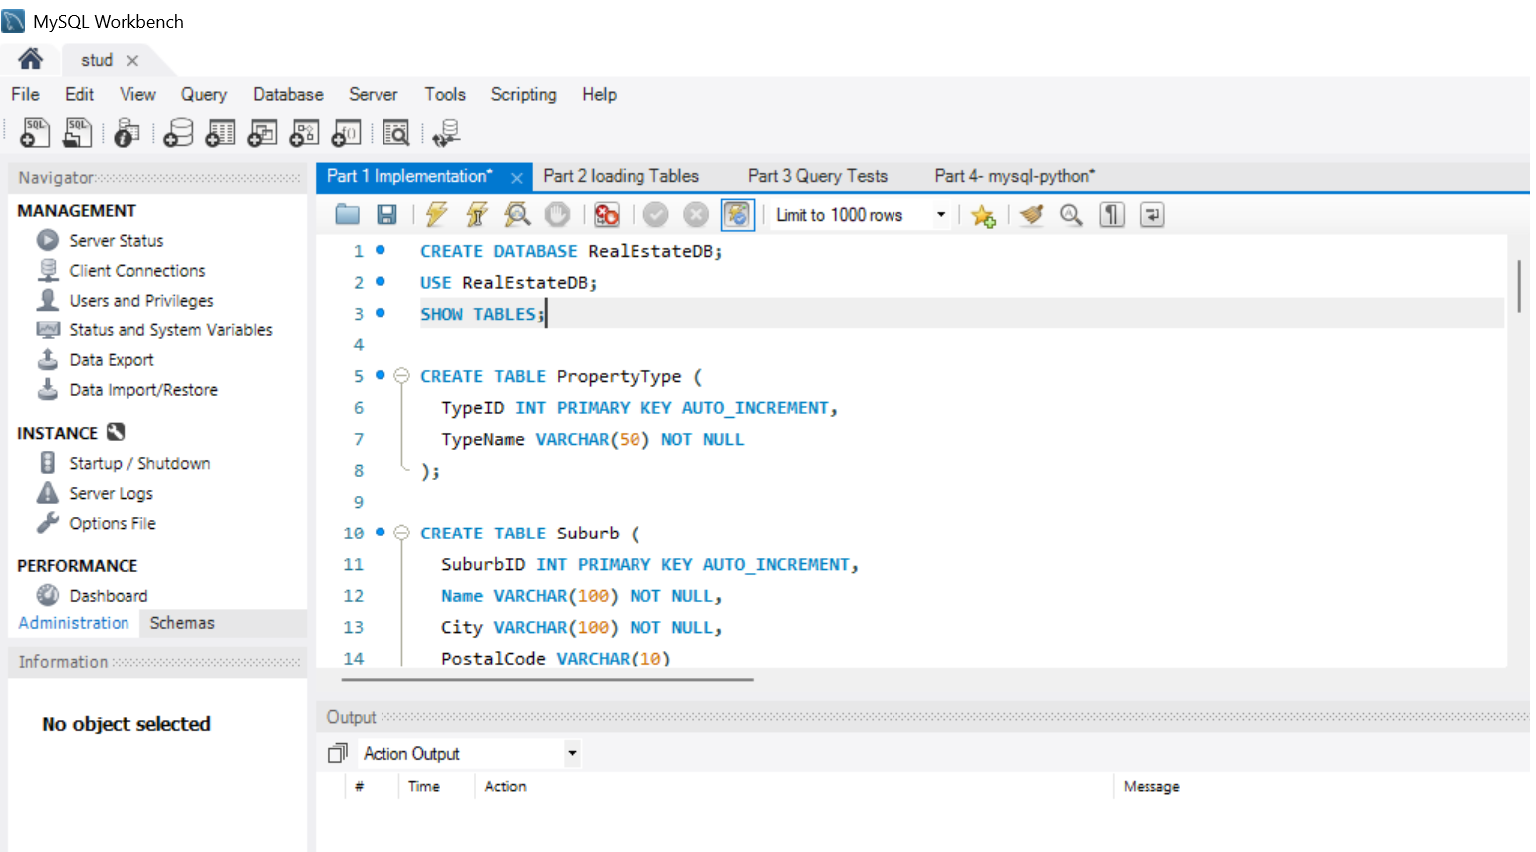The width and height of the screenshot is (1536, 852).
Task: Create a new schema from main toolbar
Action: click(178, 133)
